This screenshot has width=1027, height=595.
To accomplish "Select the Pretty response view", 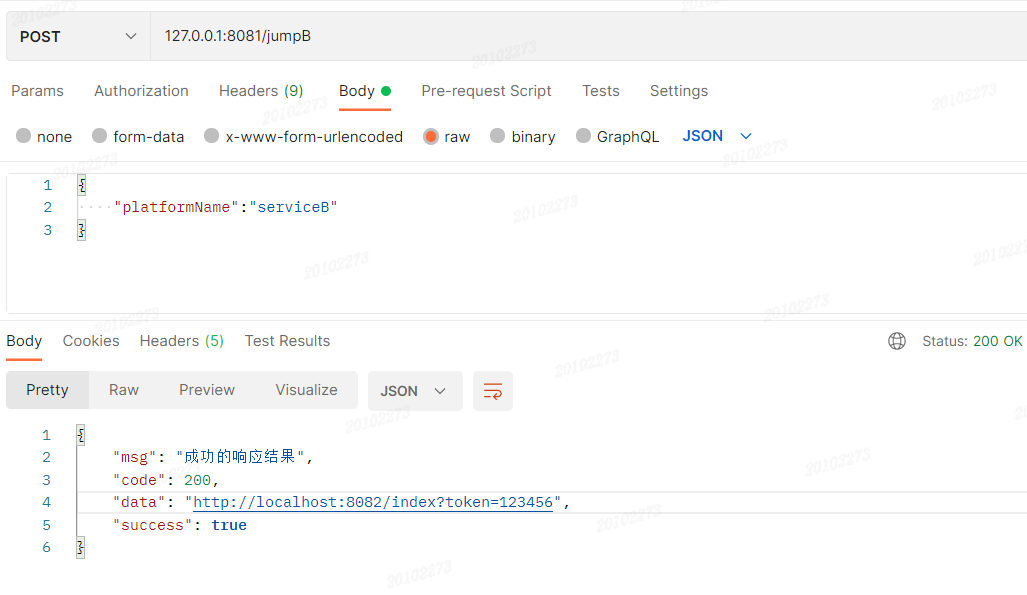I will click(47, 390).
